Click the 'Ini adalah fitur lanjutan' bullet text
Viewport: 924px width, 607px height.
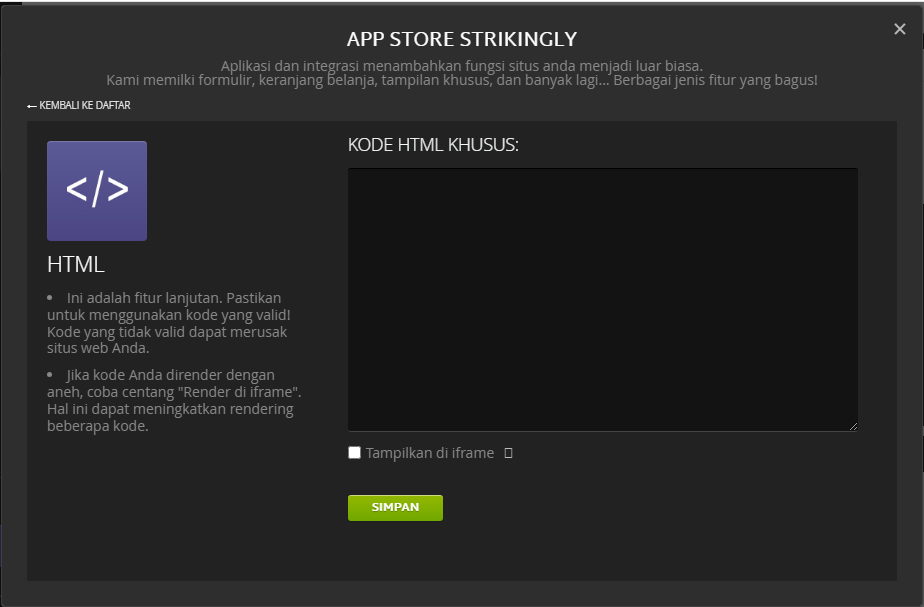tap(169, 323)
